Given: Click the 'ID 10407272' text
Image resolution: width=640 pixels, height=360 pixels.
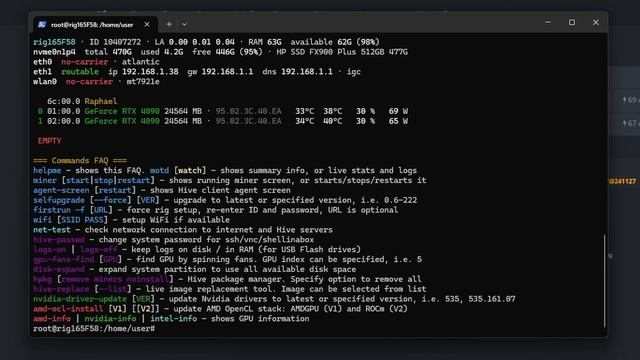Looking at the screenshot, I should click(115, 42).
